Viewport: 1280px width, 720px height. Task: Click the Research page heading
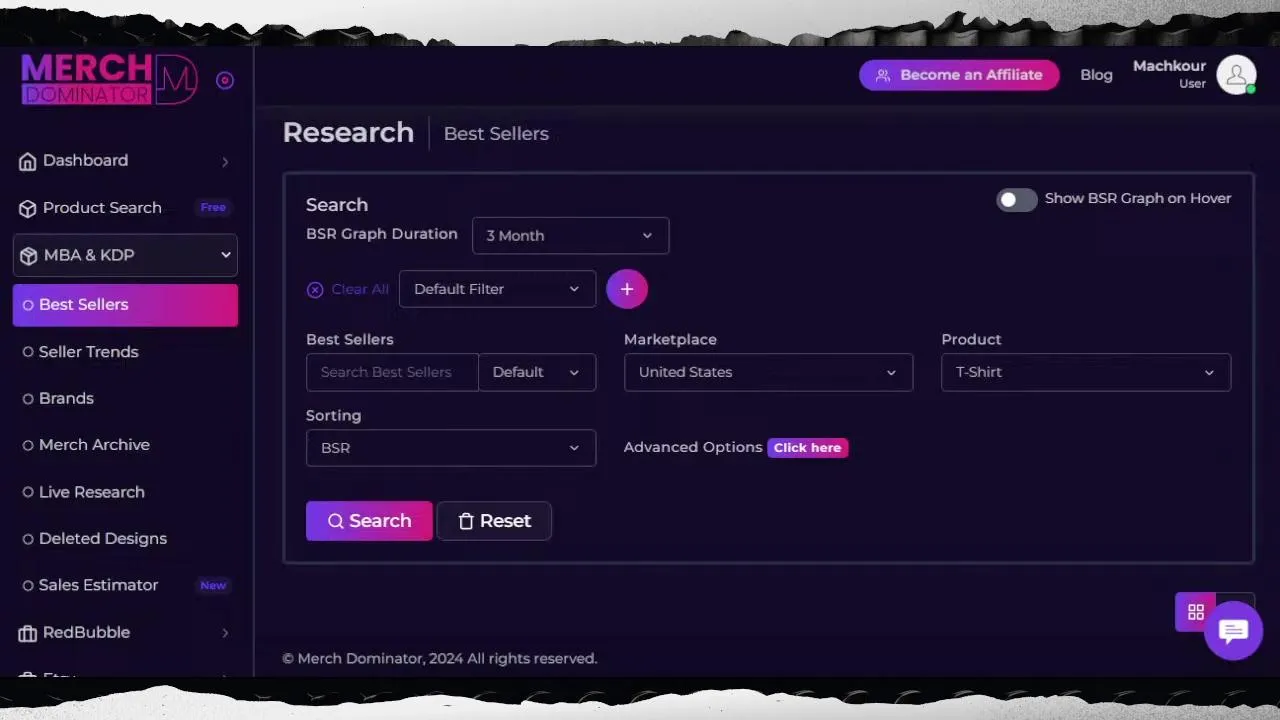pos(348,133)
